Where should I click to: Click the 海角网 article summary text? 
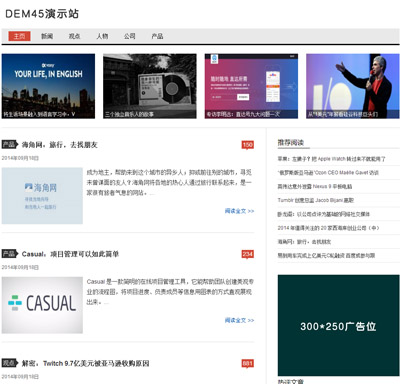click(169, 182)
